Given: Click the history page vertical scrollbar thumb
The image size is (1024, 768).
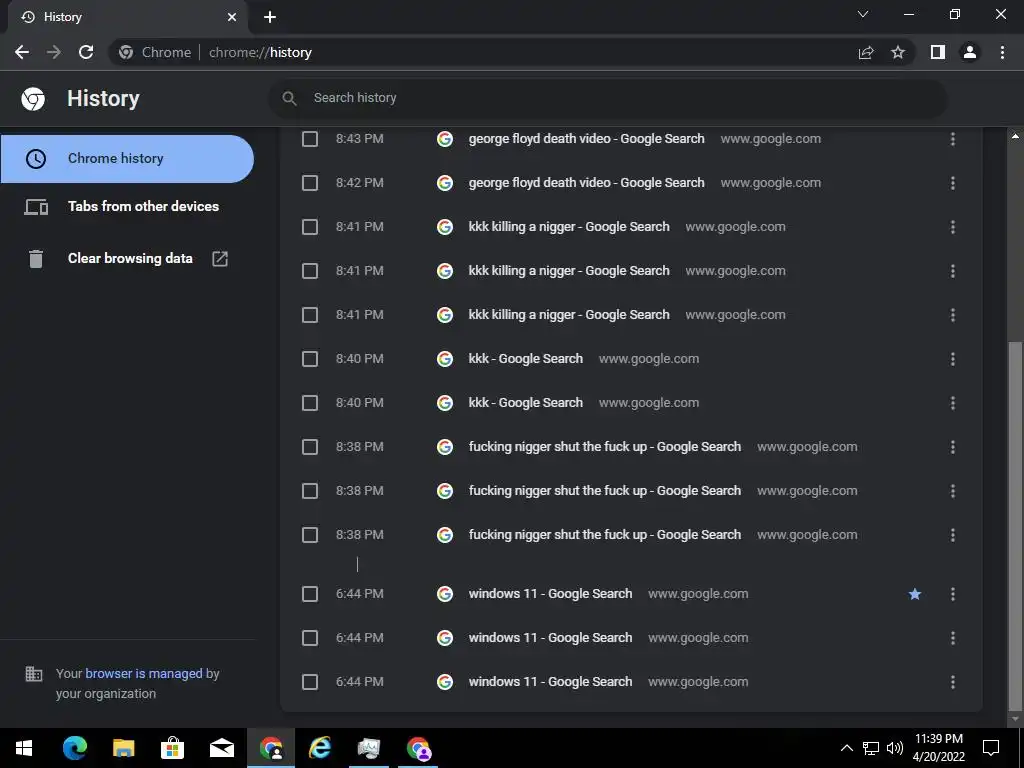Looking at the screenshot, I should click(1015, 524).
